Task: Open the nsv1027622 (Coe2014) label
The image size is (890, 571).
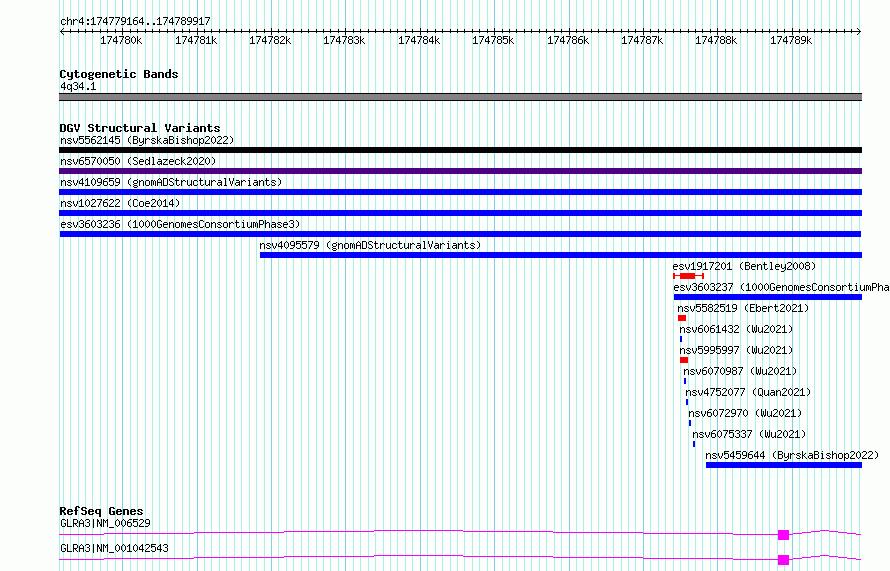Action: point(120,203)
